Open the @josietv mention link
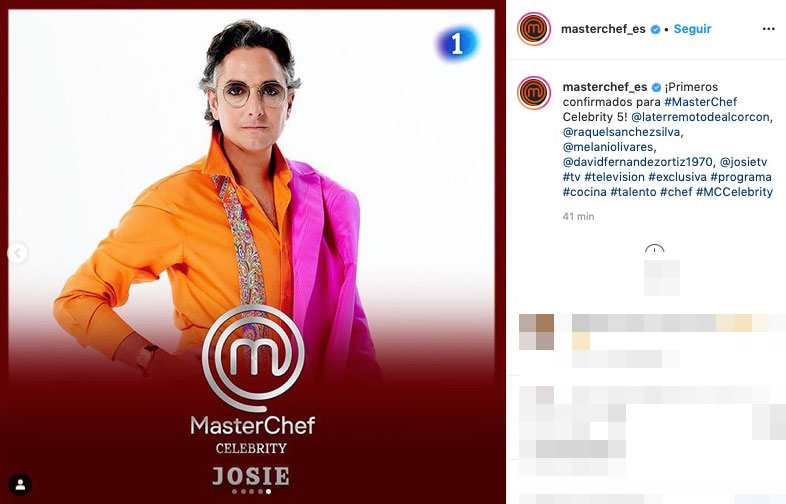Viewport: 786px width, 504px height. point(743,162)
